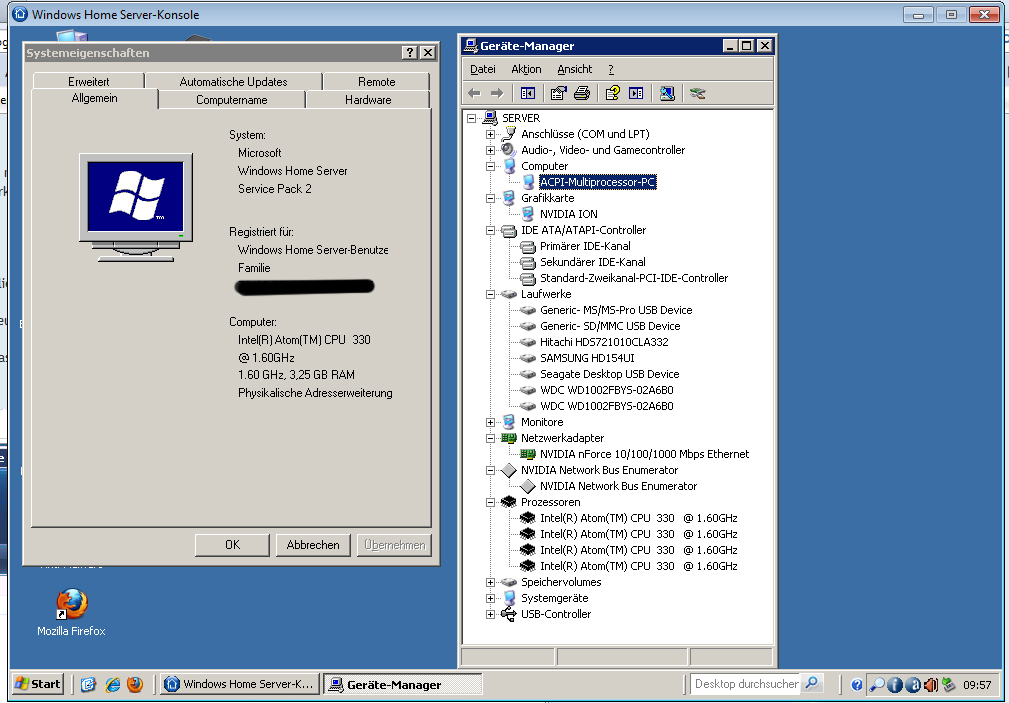The width and height of the screenshot is (1009, 703).
Task: Select ACPI-Multiprocessor-PC entry
Action: click(x=597, y=182)
